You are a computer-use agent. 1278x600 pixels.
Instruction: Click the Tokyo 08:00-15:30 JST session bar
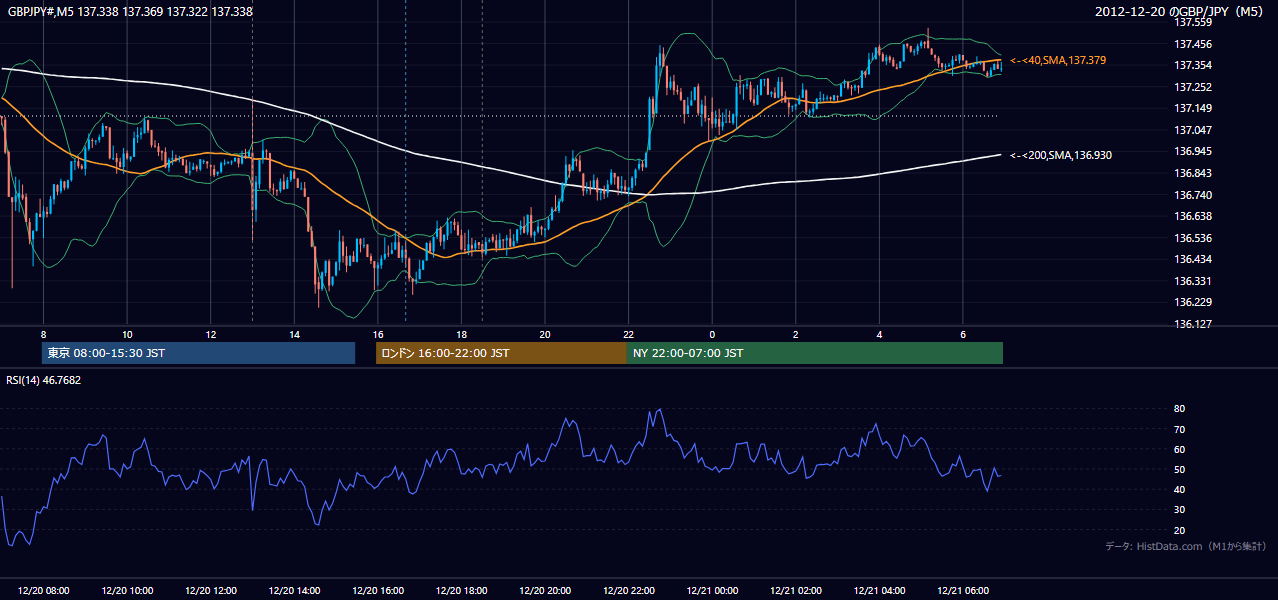(199, 353)
